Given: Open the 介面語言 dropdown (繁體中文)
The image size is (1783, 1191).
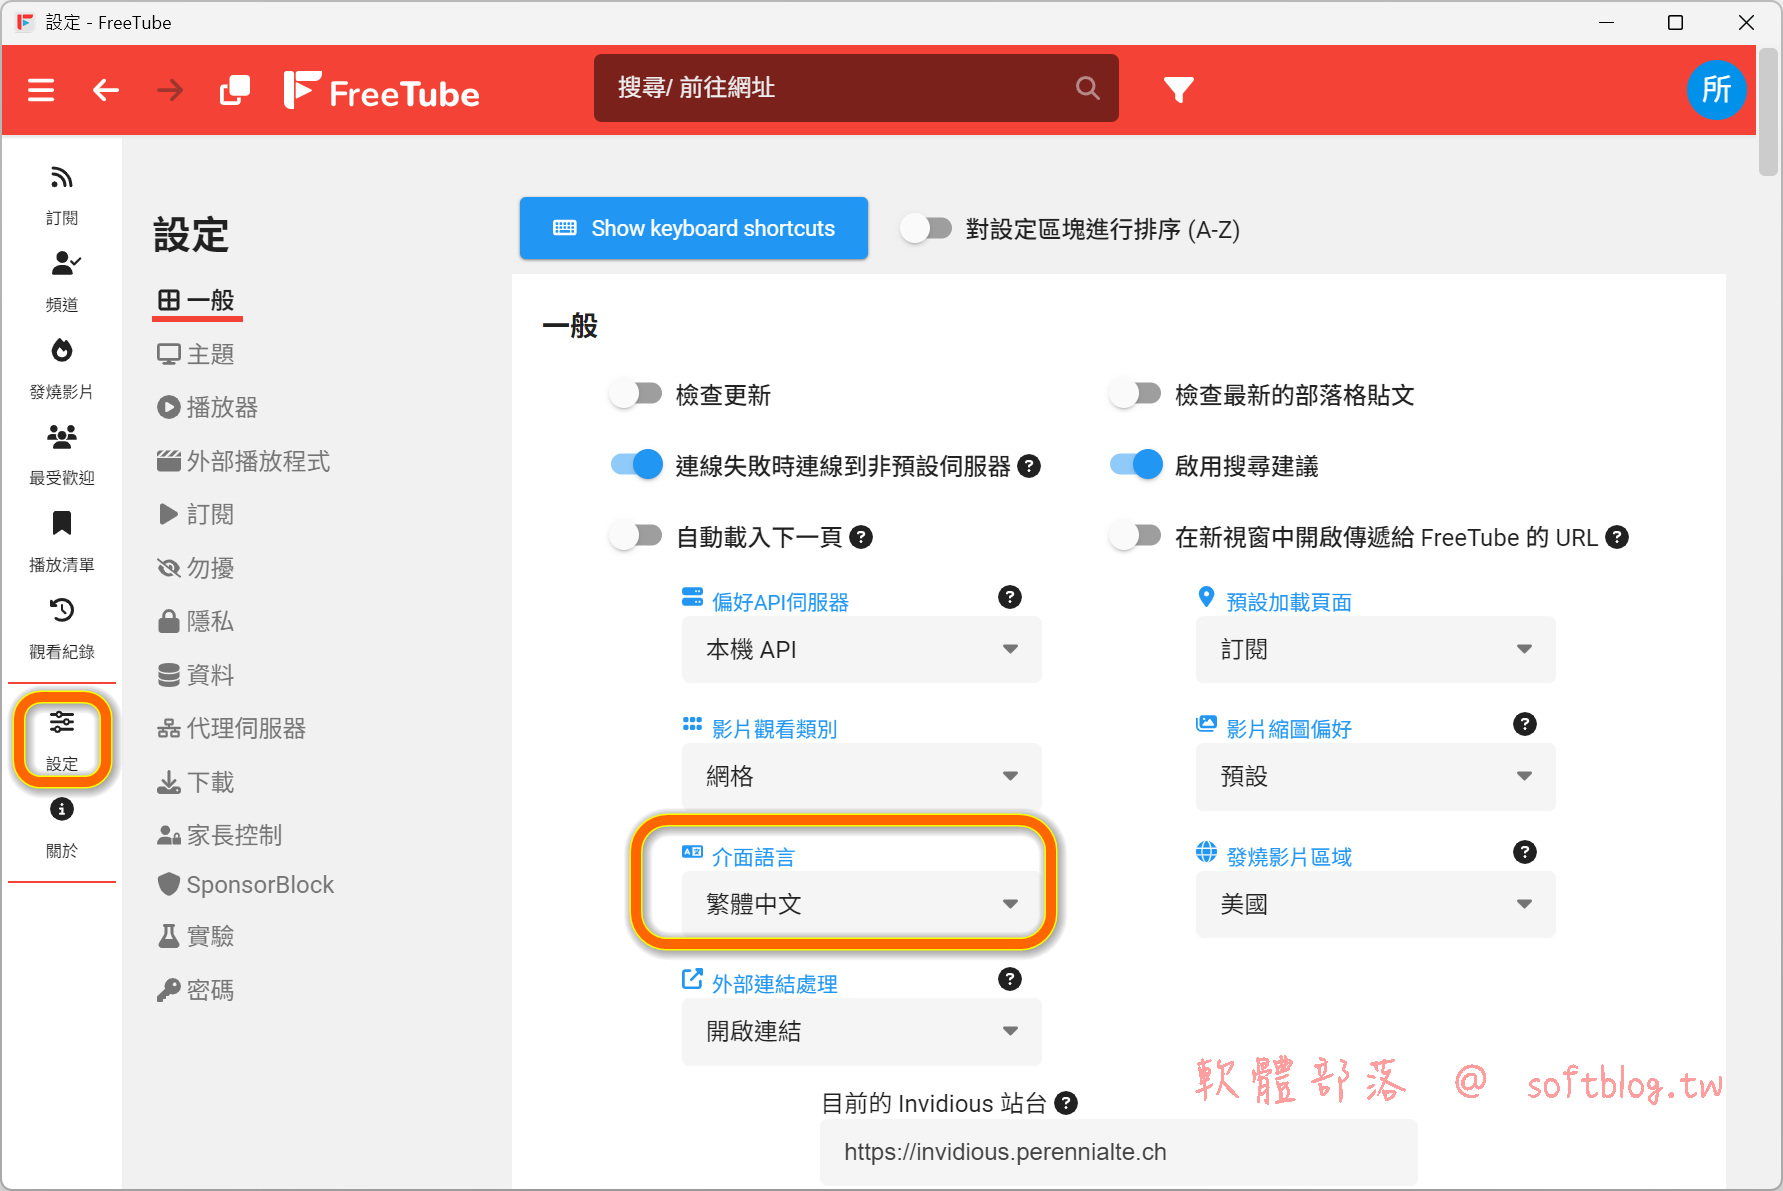Looking at the screenshot, I should click(862, 905).
